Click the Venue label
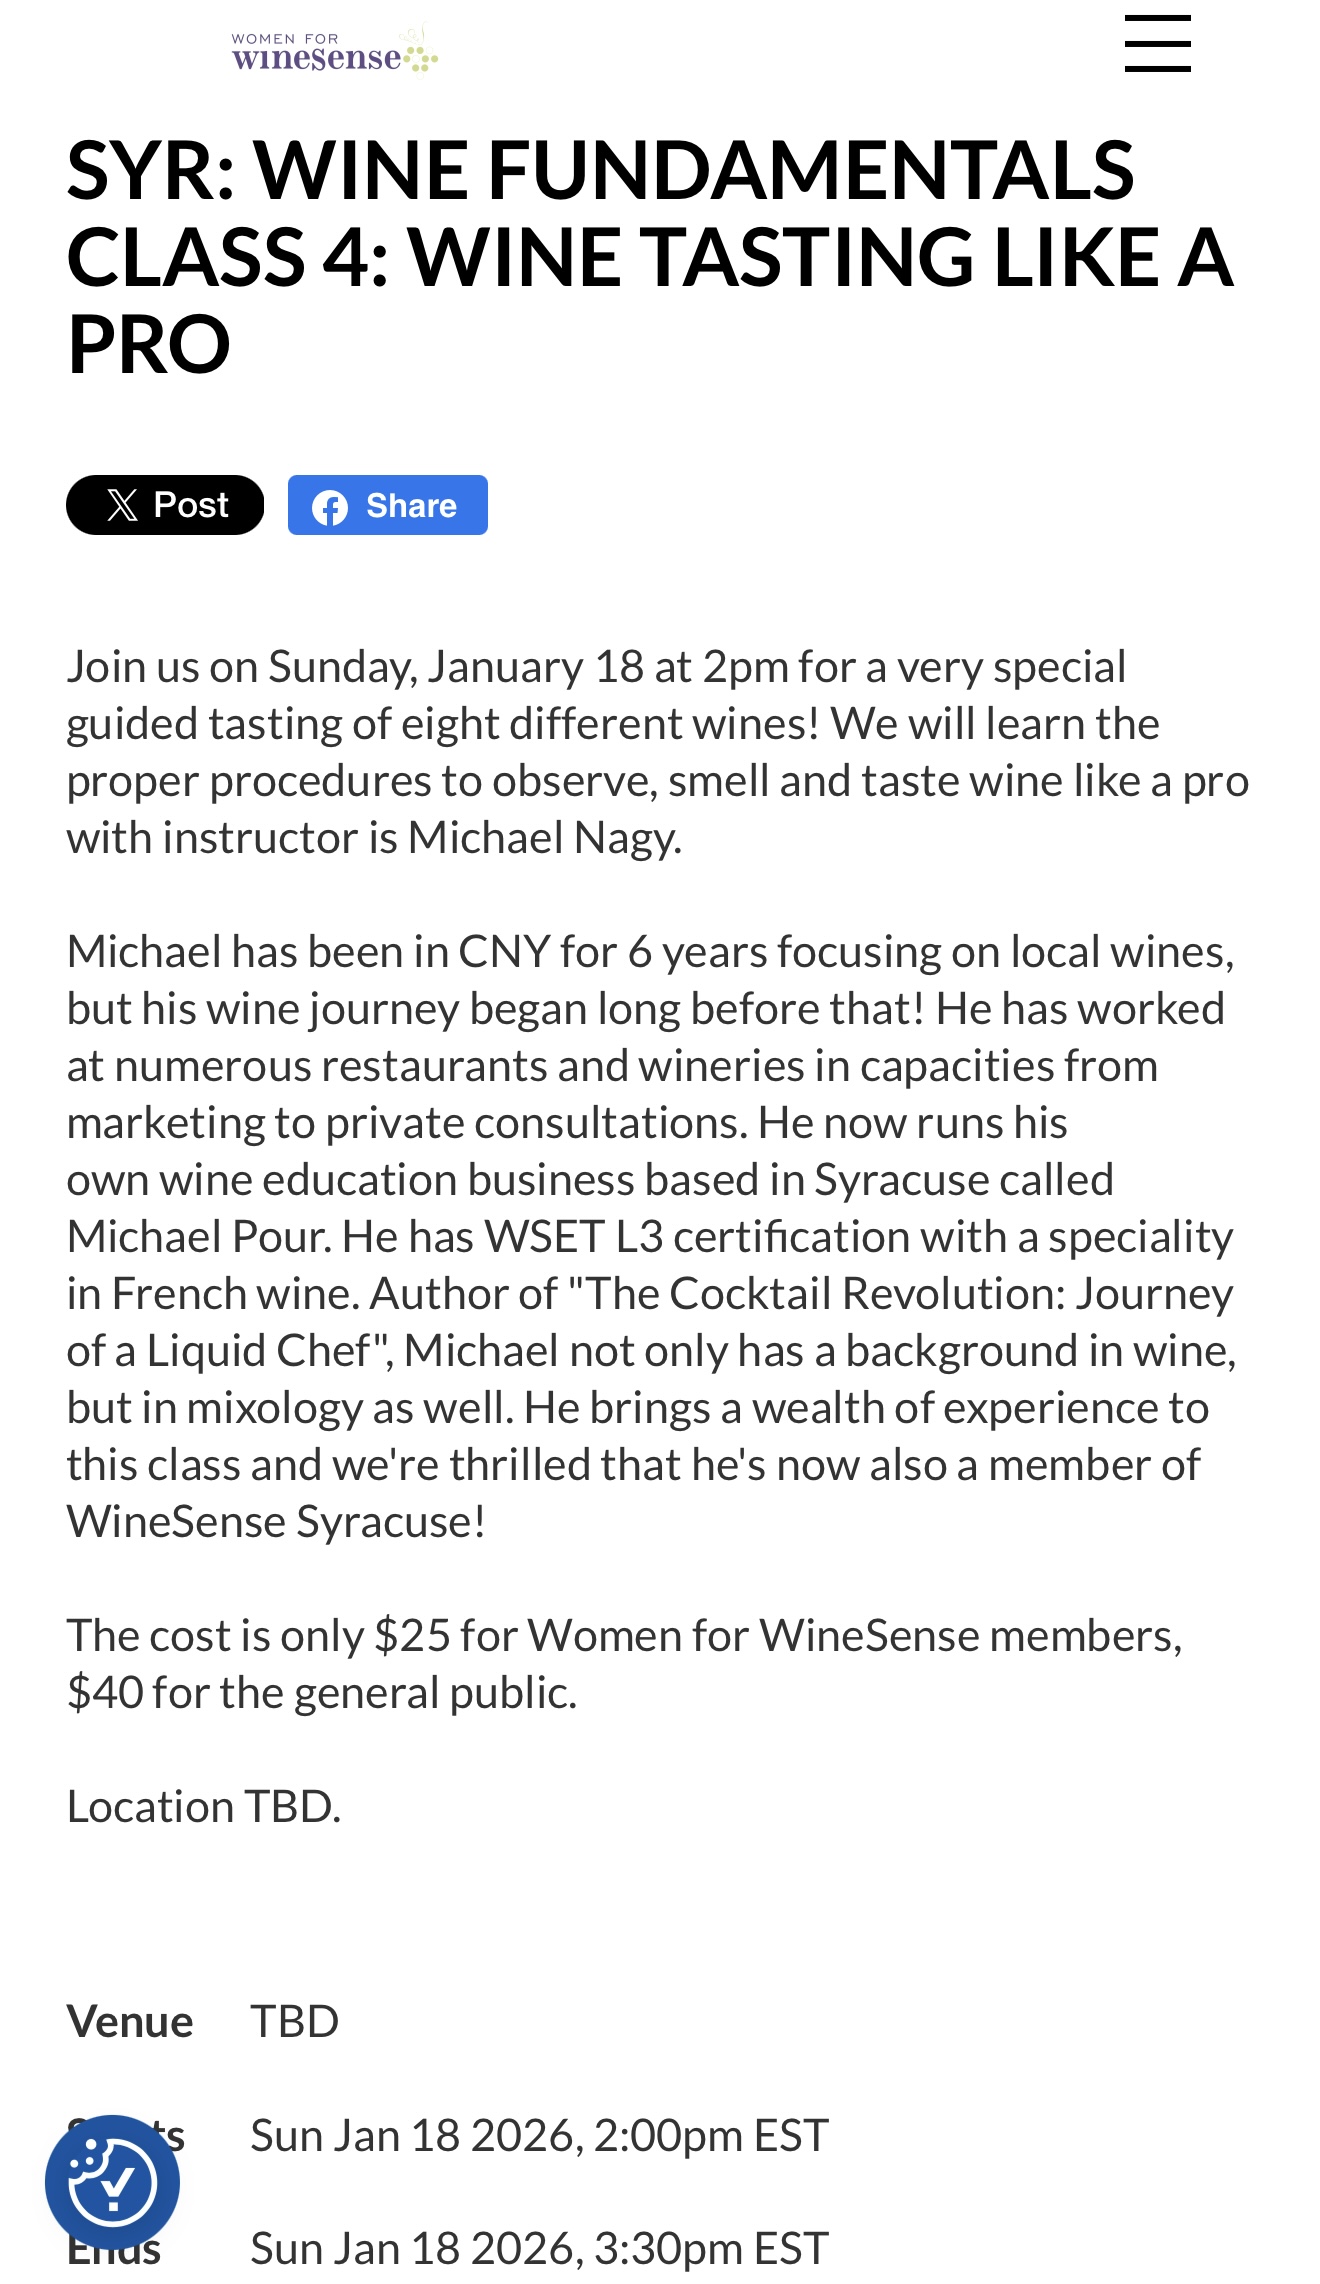 coord(130,2022)
